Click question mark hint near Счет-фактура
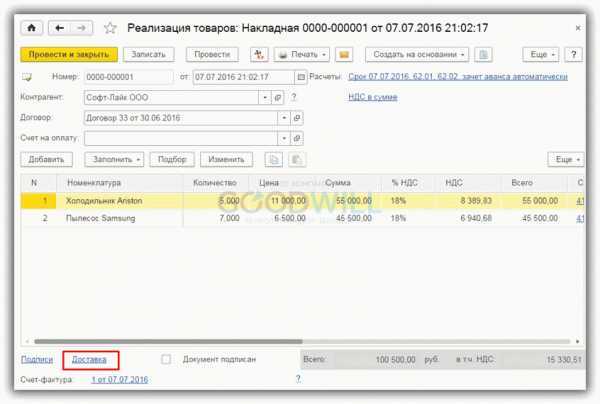This screenshot has height=404, width=600. 298,379
